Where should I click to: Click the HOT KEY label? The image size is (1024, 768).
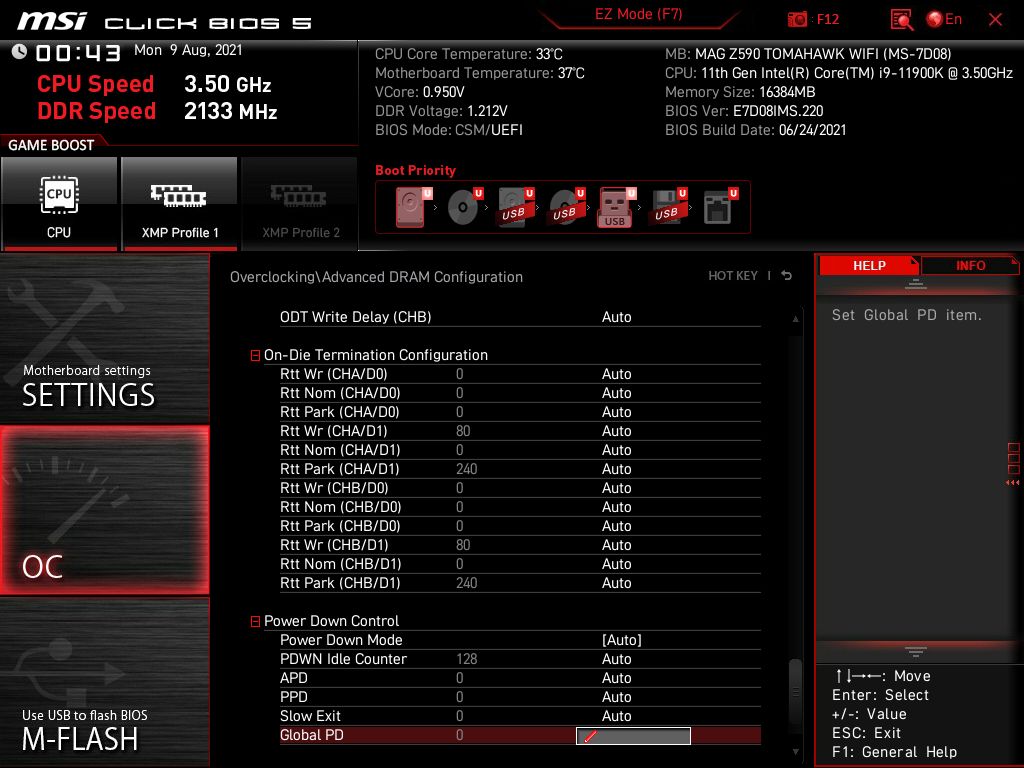coord(733,276)
